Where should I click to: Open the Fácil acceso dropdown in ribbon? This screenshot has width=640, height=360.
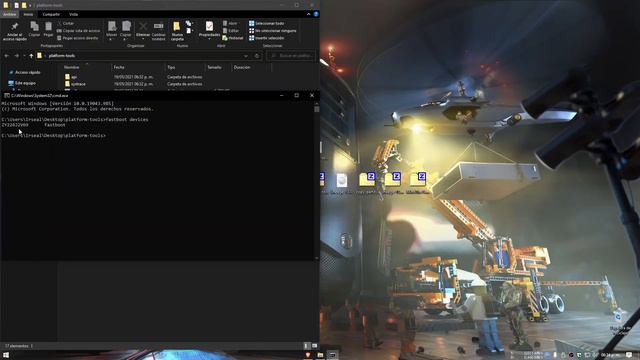(x=189, y=31)
